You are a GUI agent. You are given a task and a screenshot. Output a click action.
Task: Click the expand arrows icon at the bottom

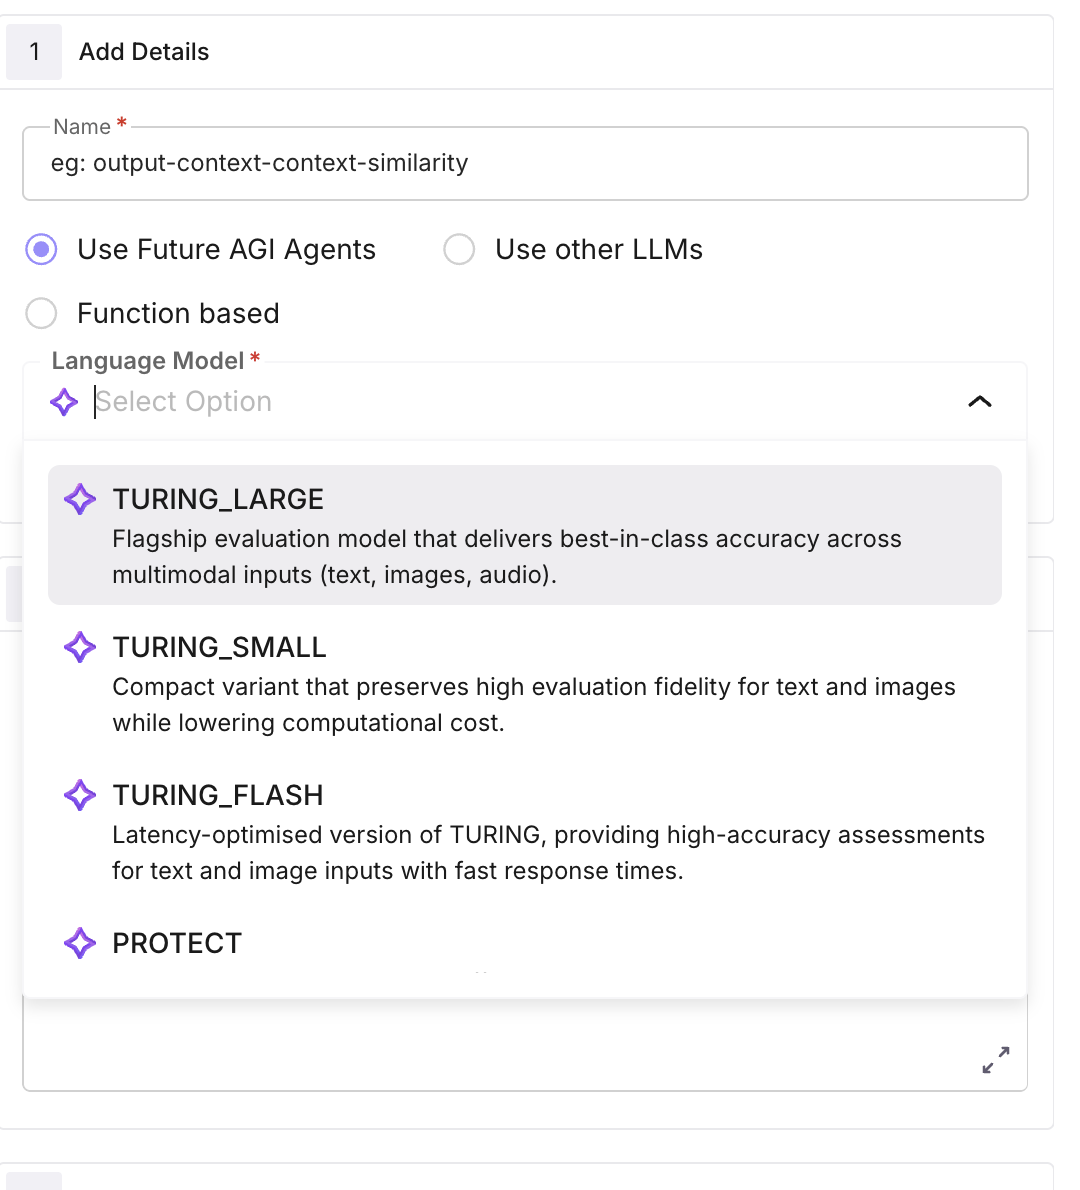995,1060
